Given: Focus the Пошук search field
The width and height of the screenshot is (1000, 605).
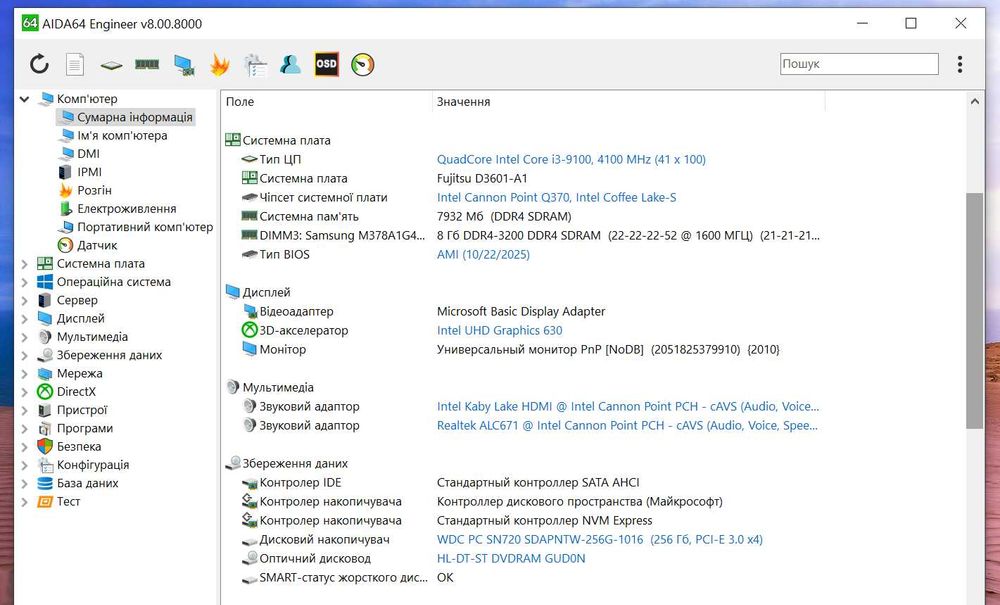Looking at the screenshot, I should 859,64.
